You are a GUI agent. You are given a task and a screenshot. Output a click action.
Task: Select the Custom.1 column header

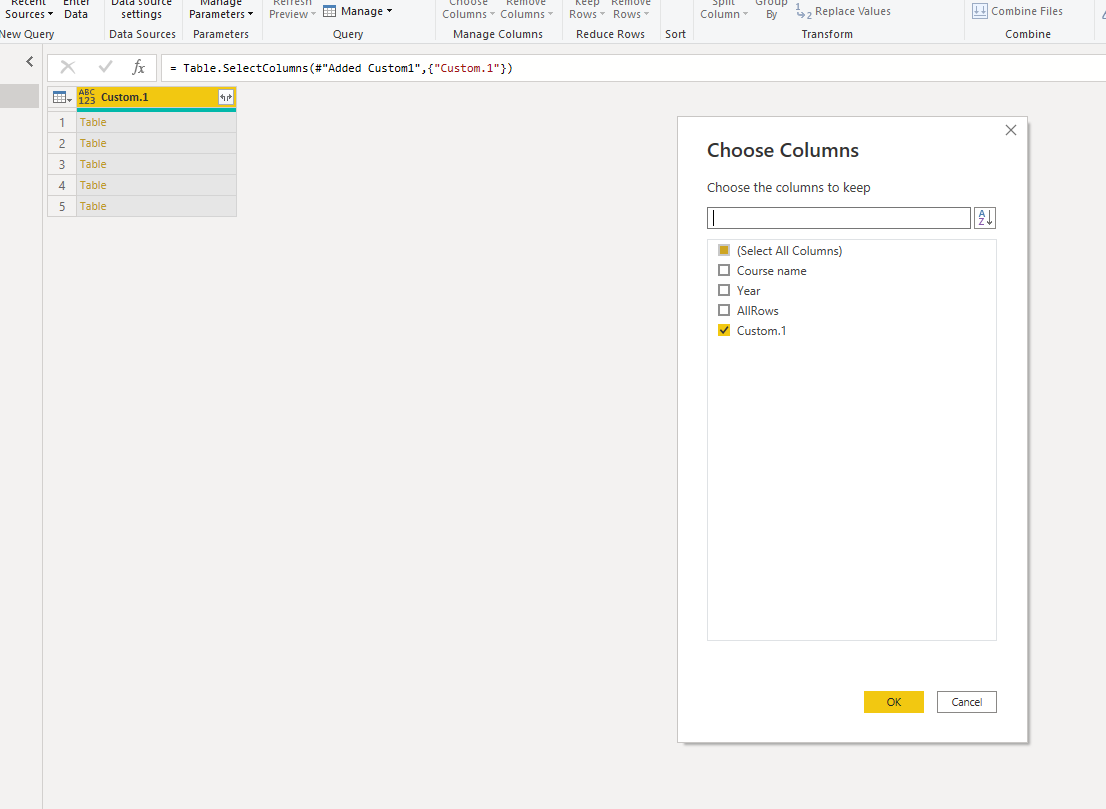click(x=156, y=97)
